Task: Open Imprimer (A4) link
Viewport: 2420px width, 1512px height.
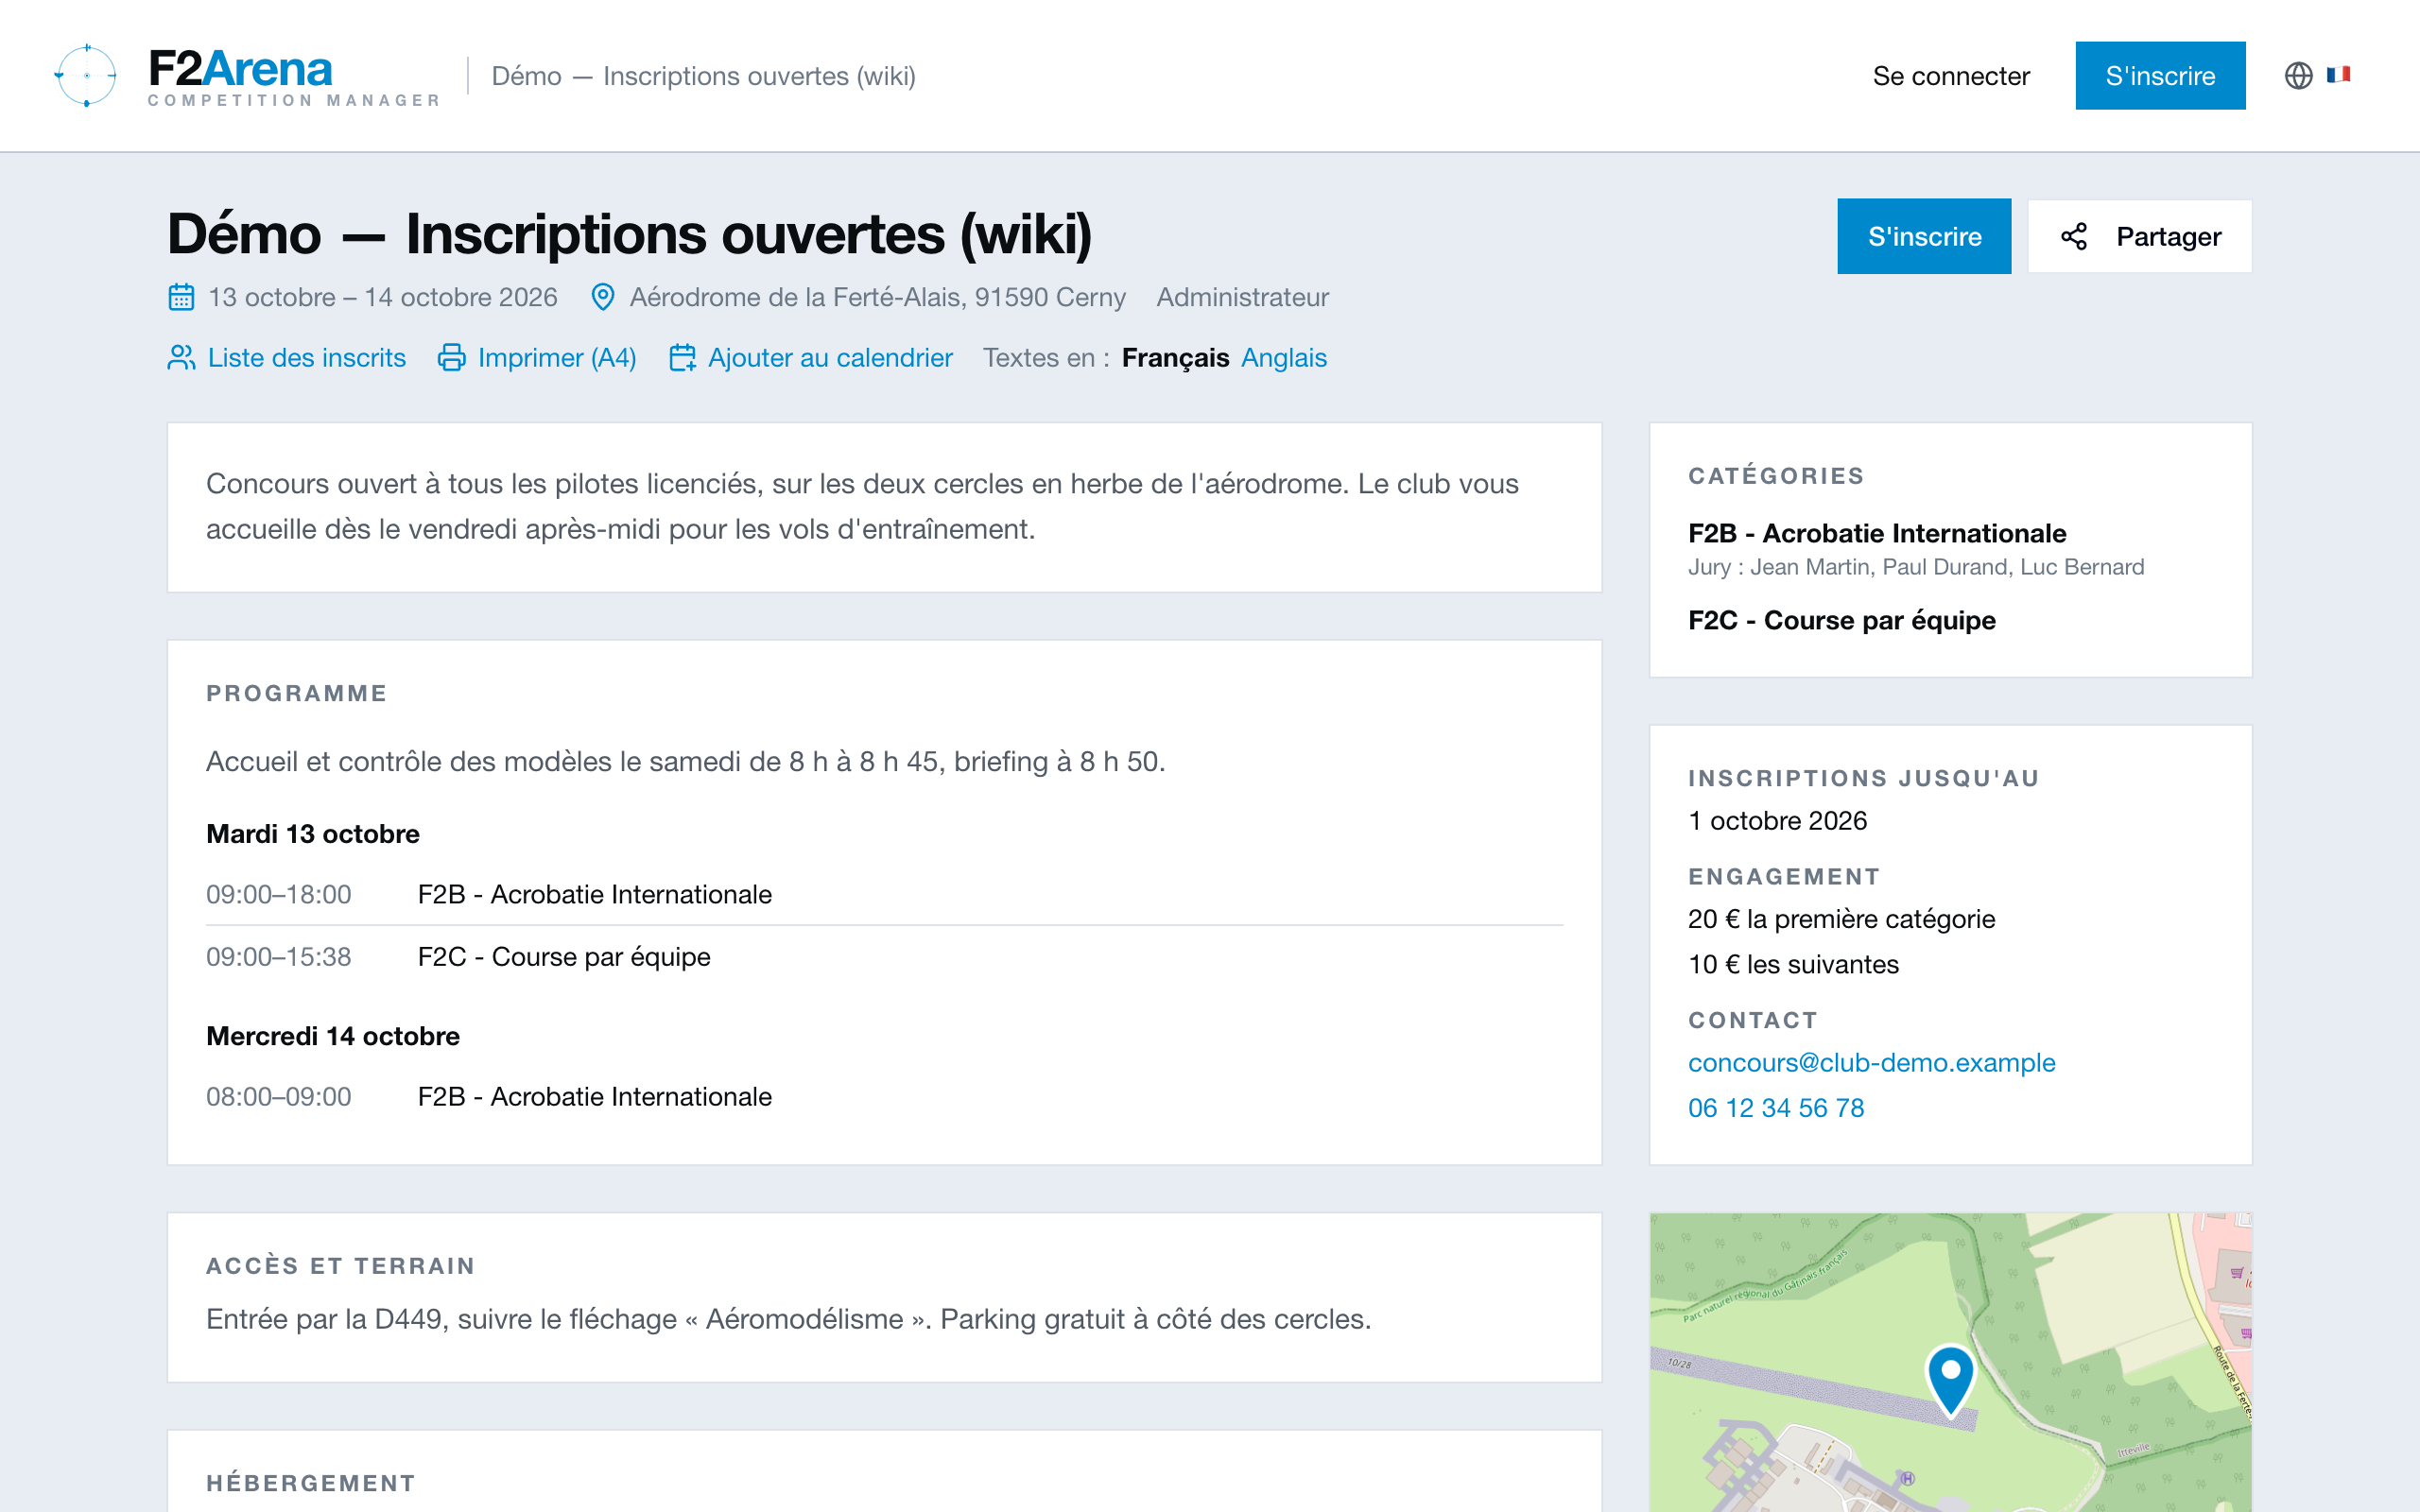Action: coord(537,357)
